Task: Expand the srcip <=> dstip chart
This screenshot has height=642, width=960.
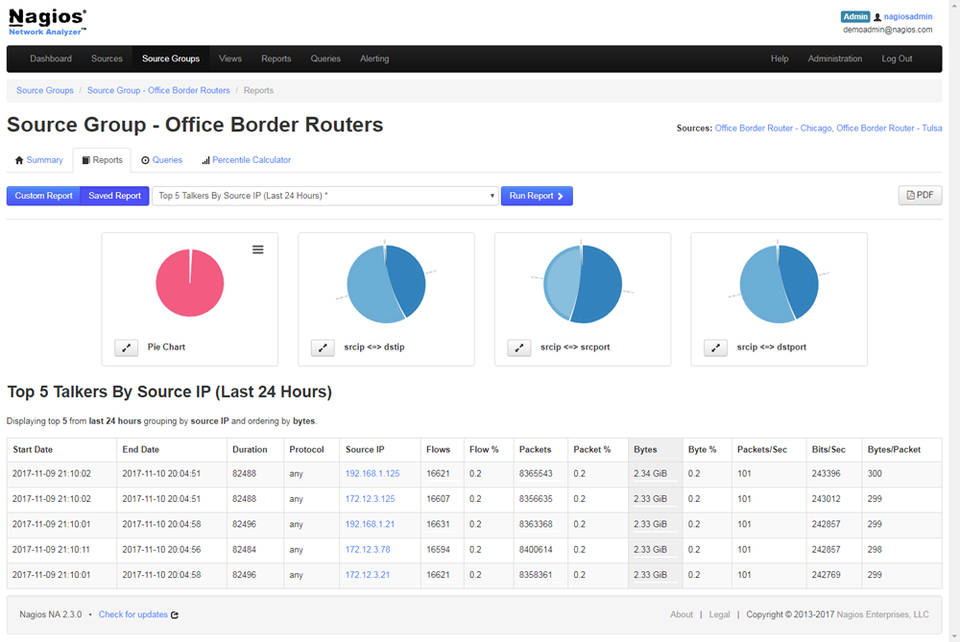Action: [322, 347]
